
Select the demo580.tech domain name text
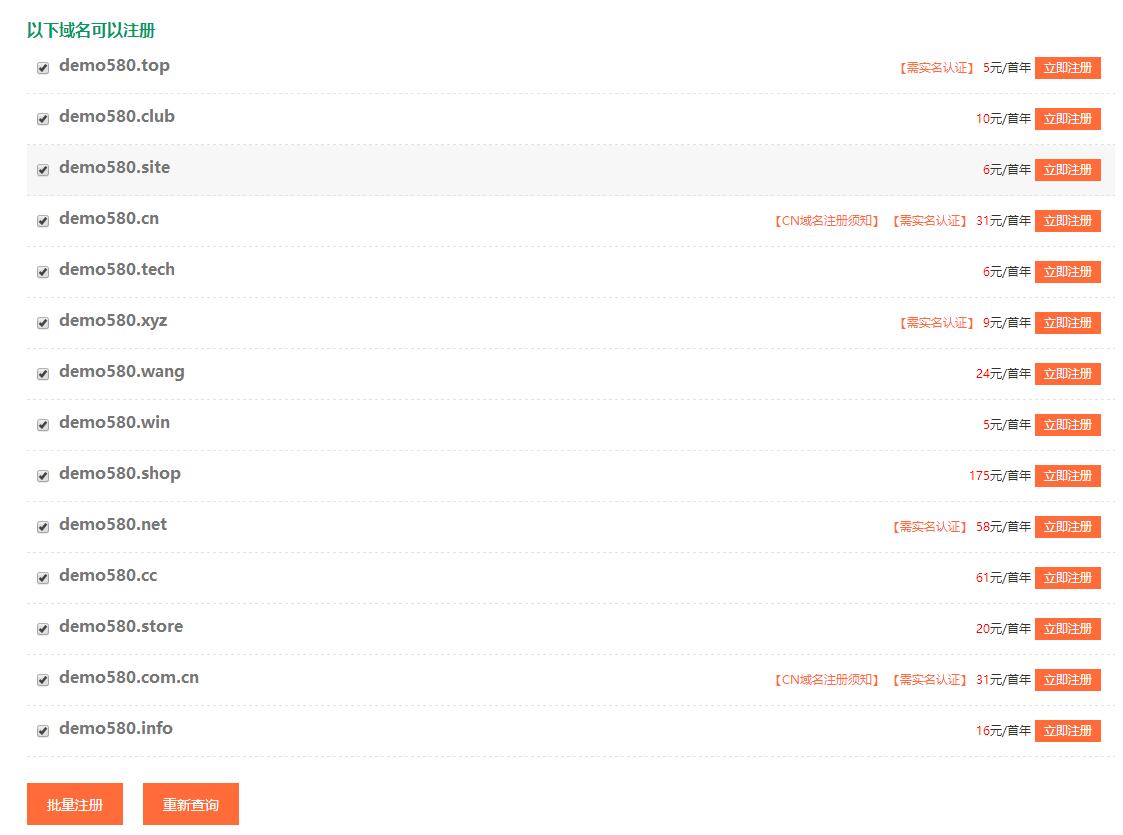click(116, 270)
